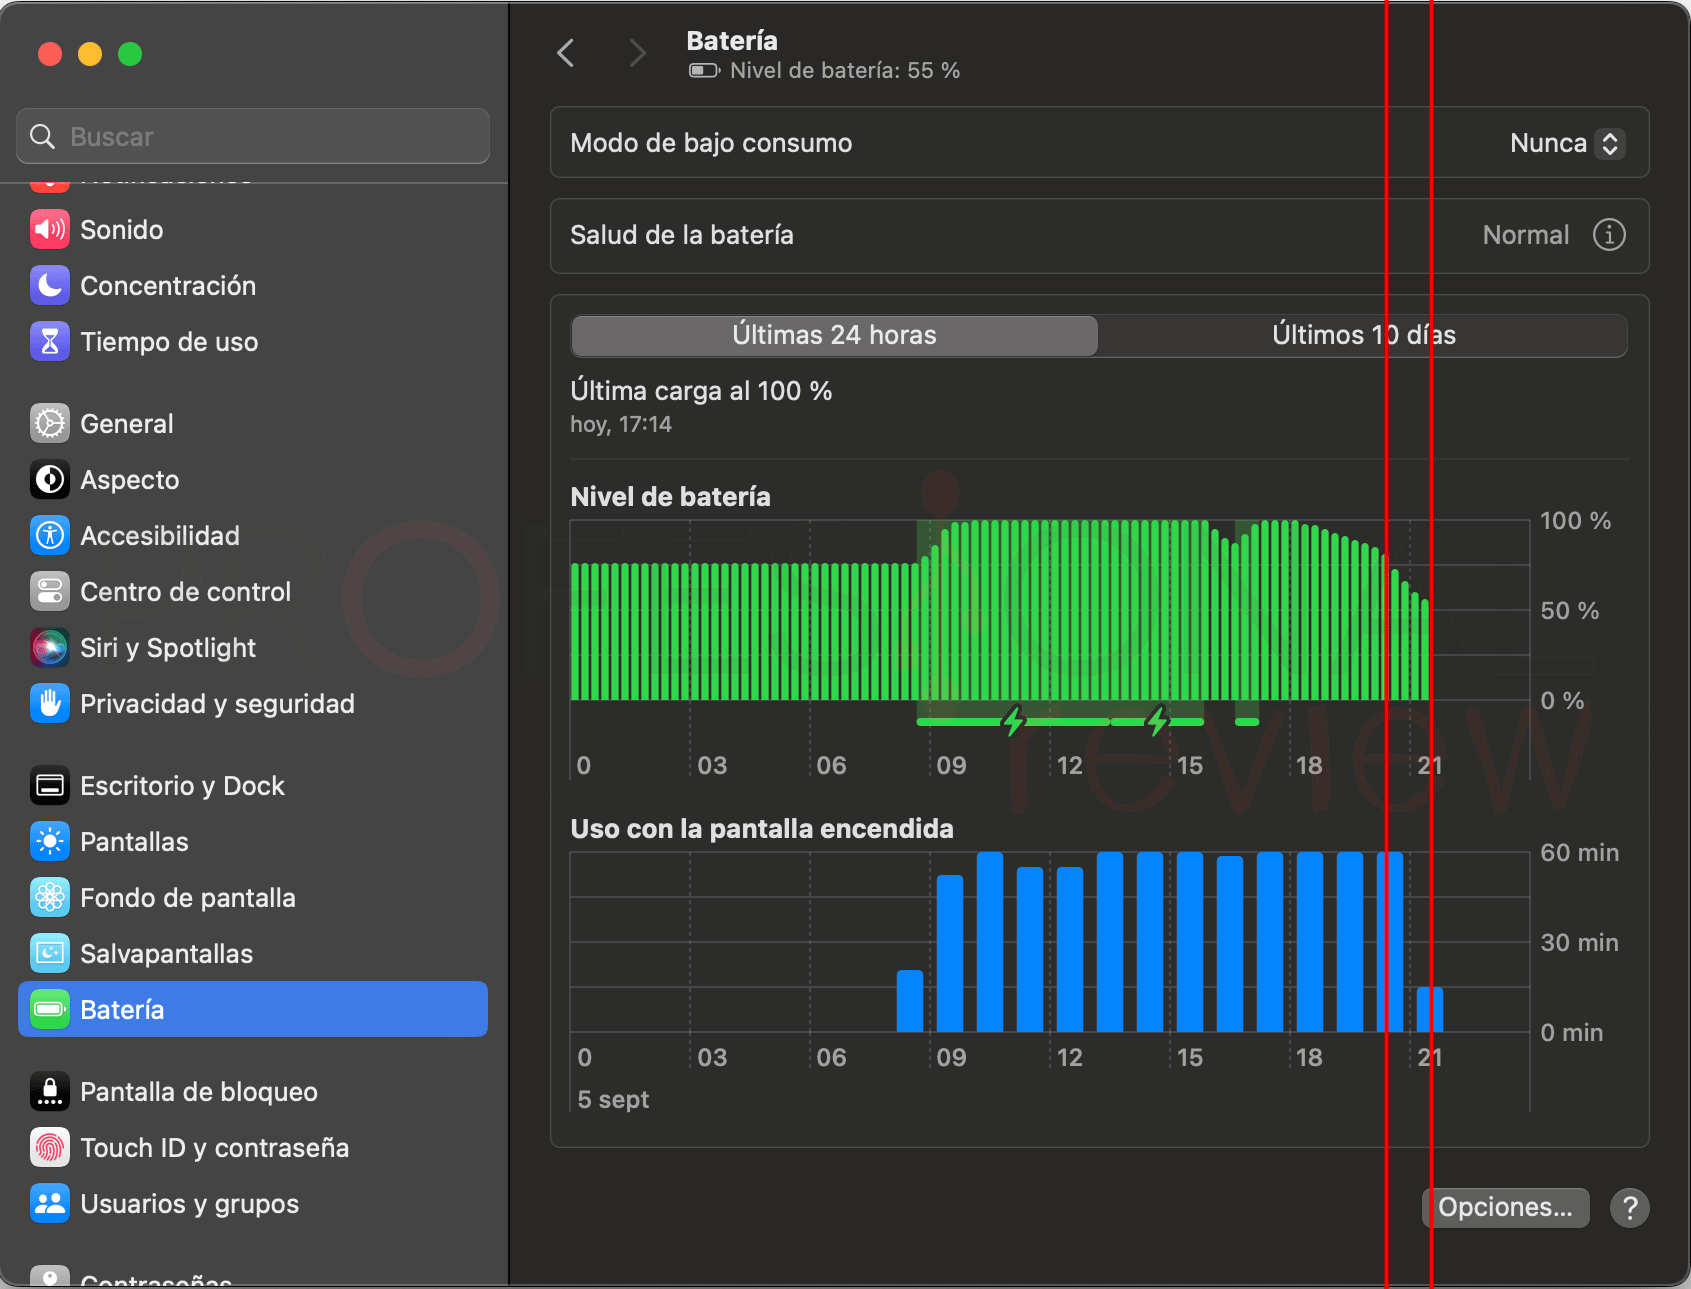Click the 'Nivel de batería' chart heading

[x=670, y=497]
